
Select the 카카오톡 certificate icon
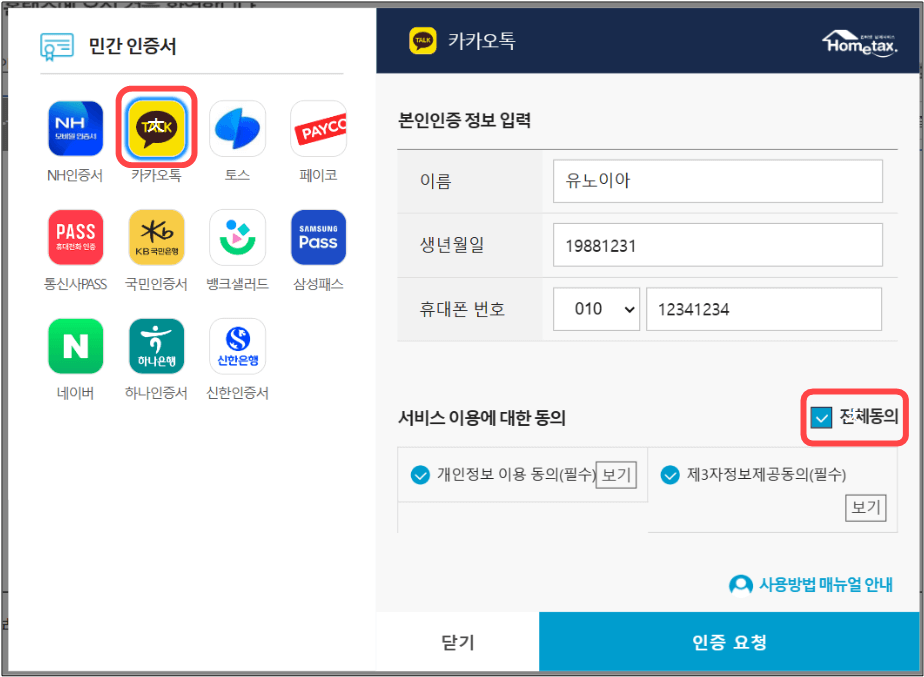pyautogui.click(x=154, y=128)
